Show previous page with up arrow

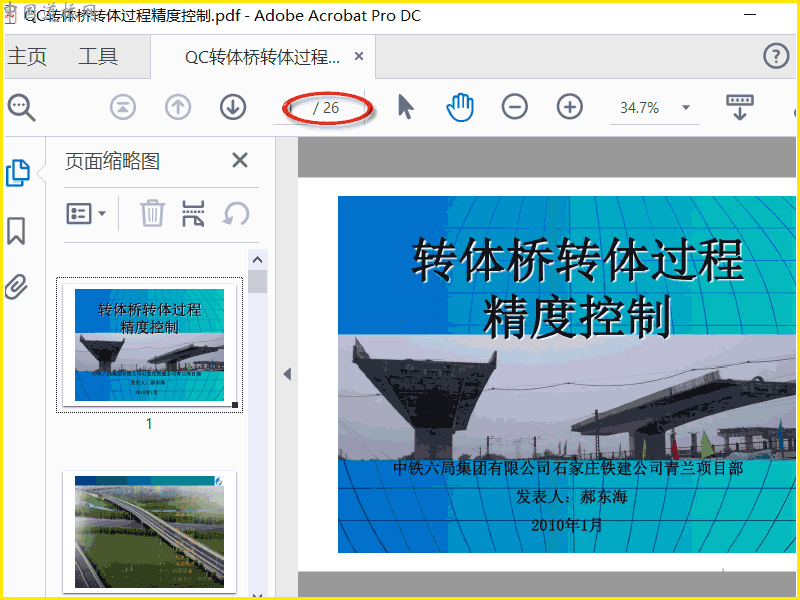(x=178, y=108)
